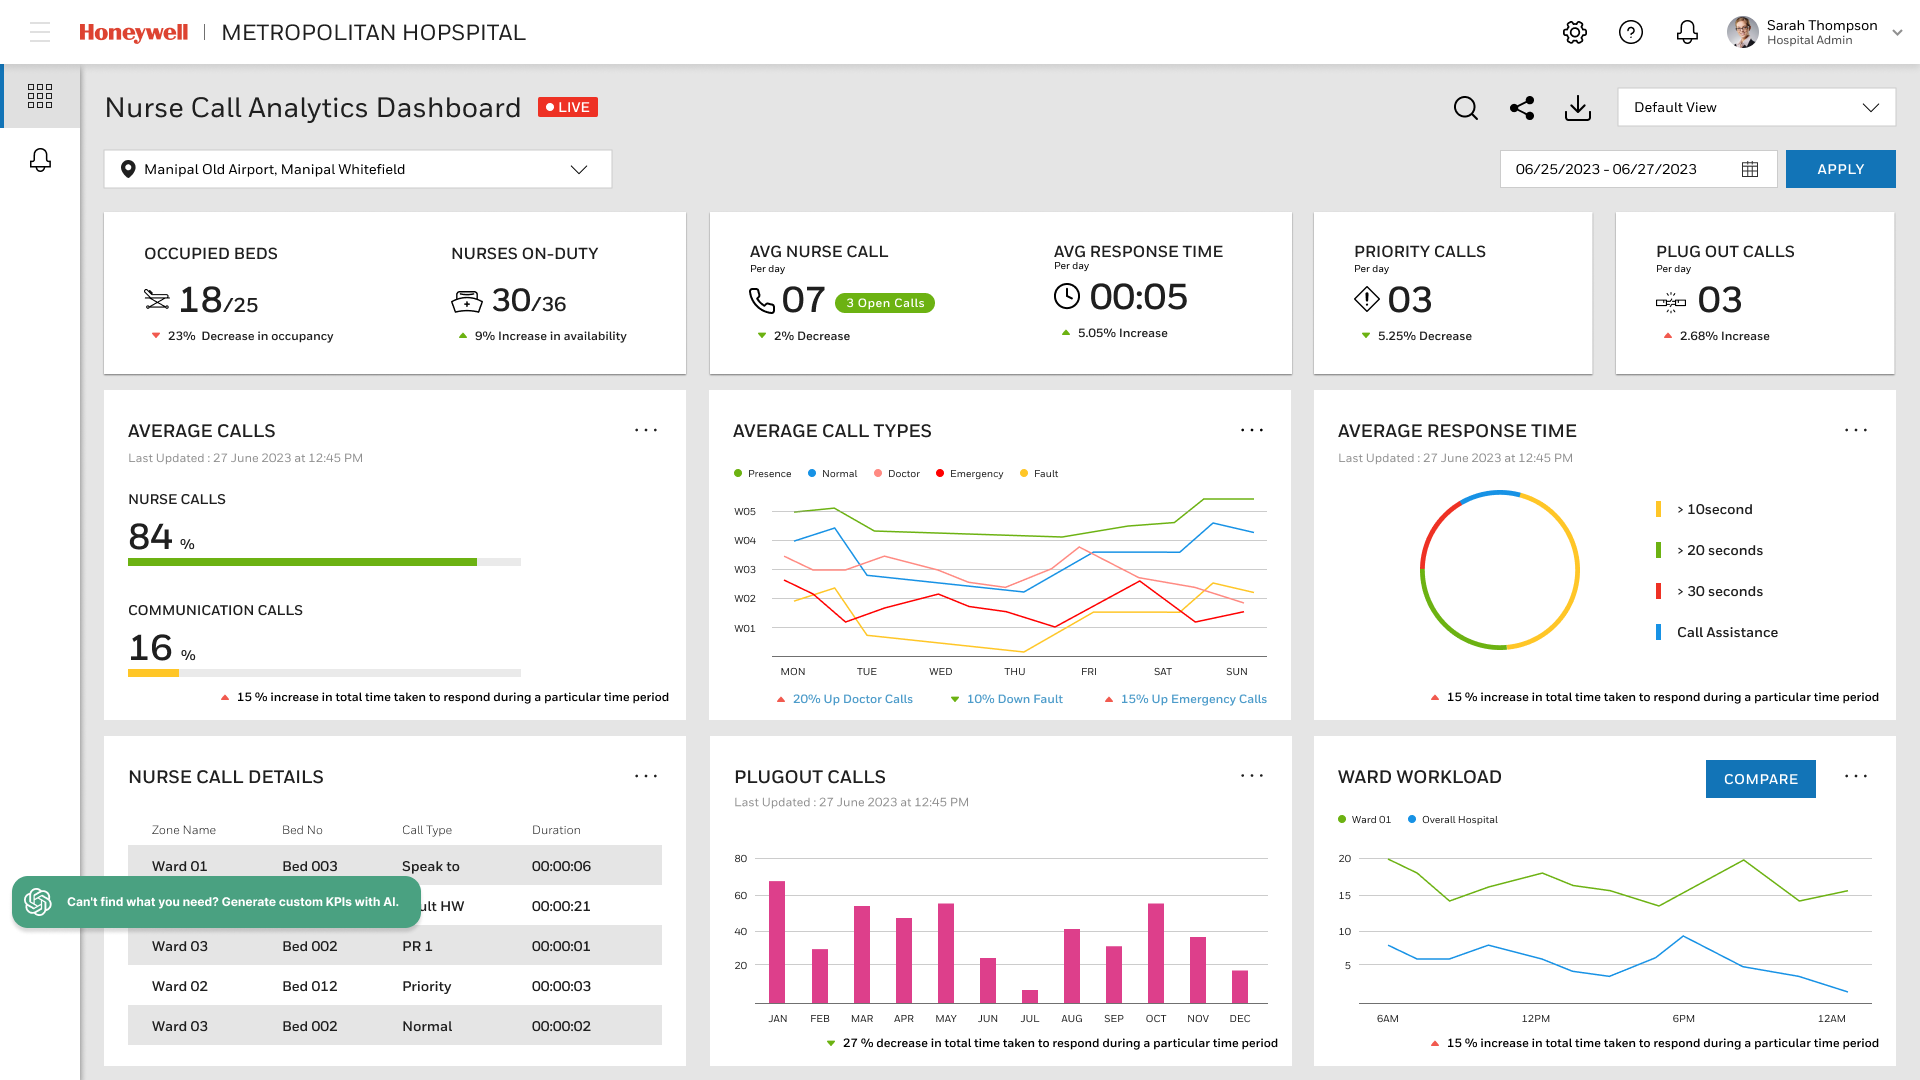Toggle Emergency series in call types legend
This screenshot has width=1920, height=1080.
pyautogui.click(x=969, y=474)
